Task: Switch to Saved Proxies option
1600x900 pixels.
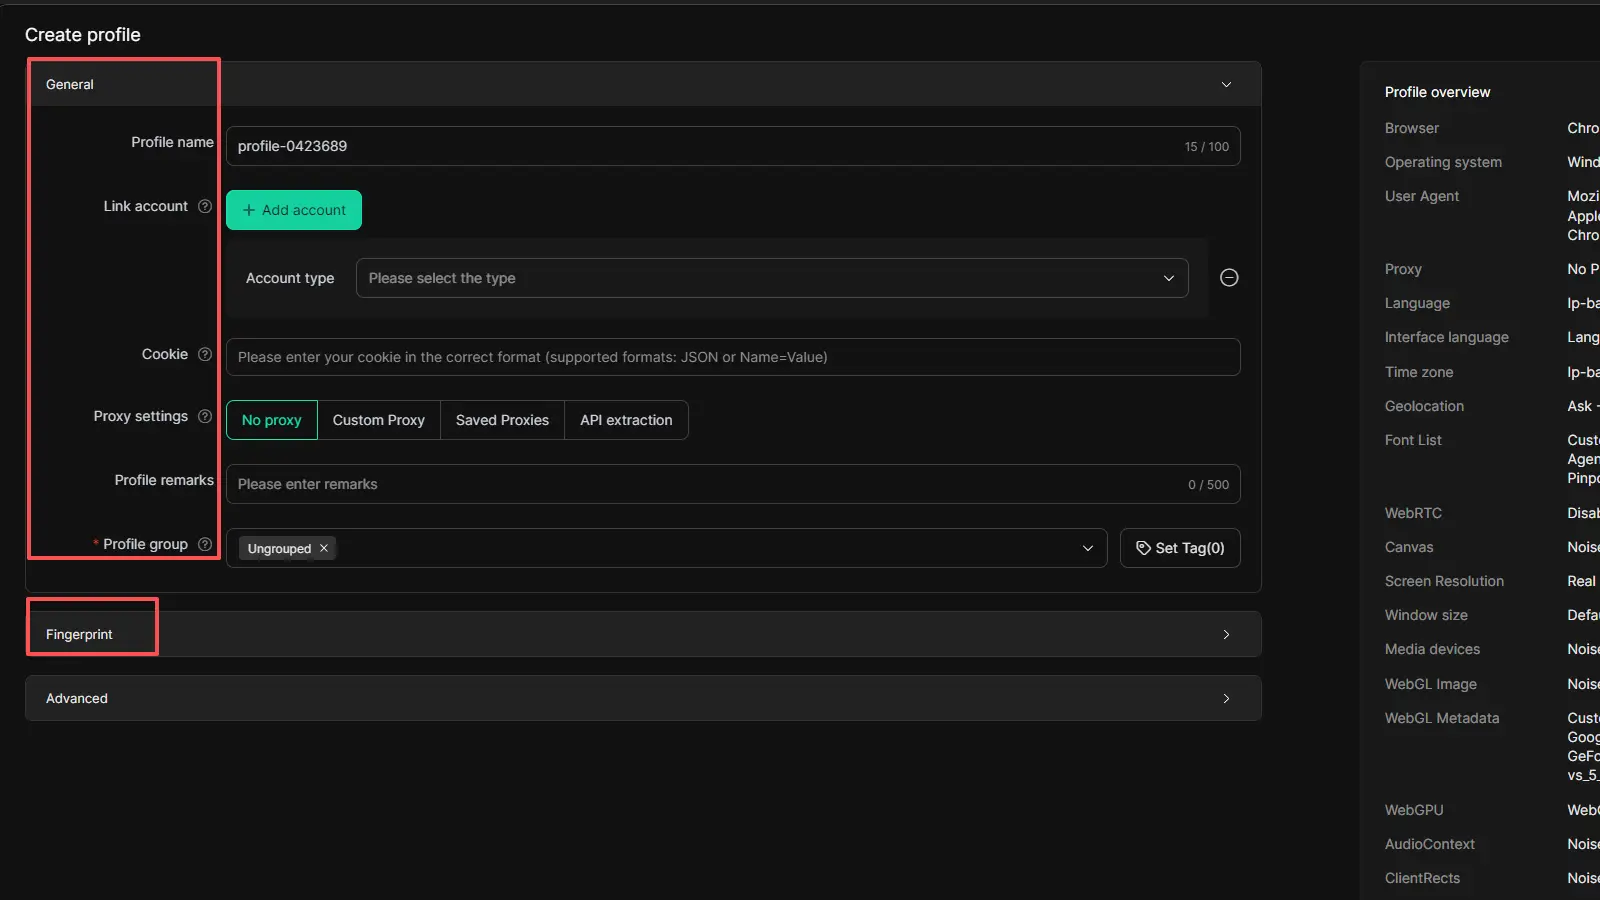Action: pyautogui.click(x=502, y=420)
